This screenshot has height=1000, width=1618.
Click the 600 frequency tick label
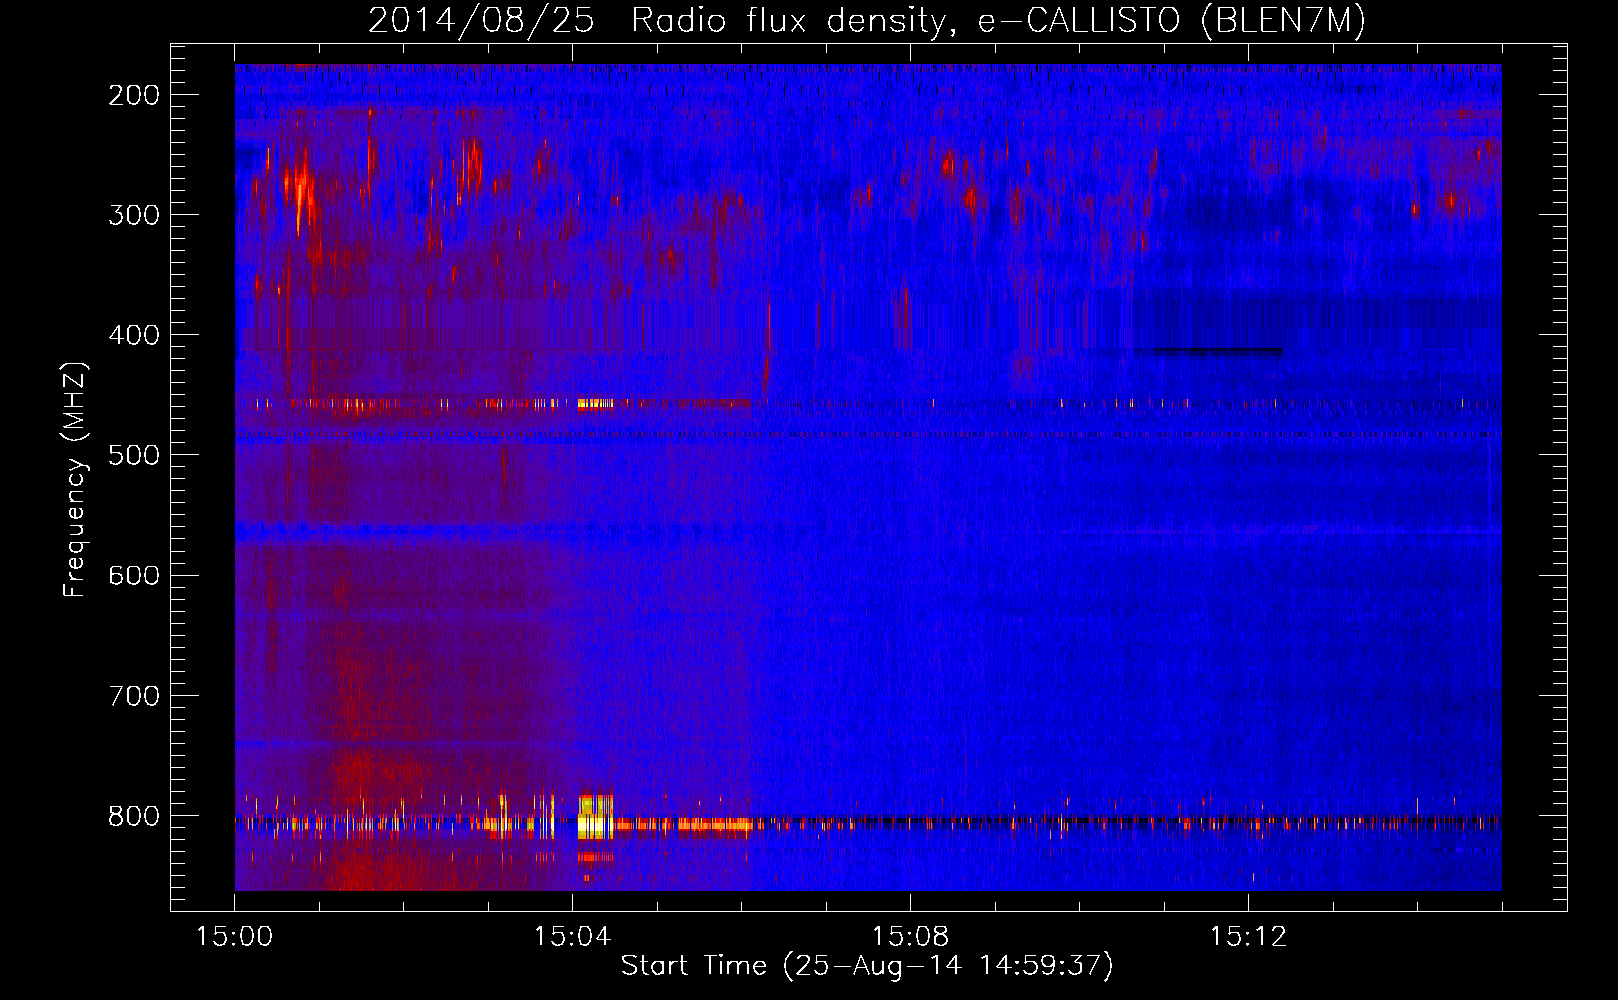[134, 575]
